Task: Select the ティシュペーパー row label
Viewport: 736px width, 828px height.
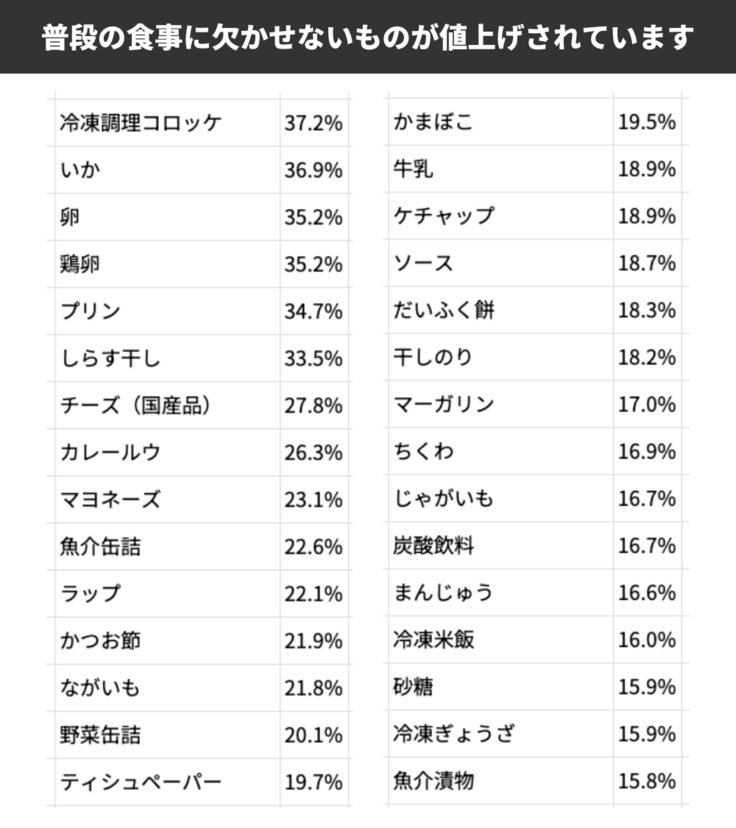Action: 140,781
